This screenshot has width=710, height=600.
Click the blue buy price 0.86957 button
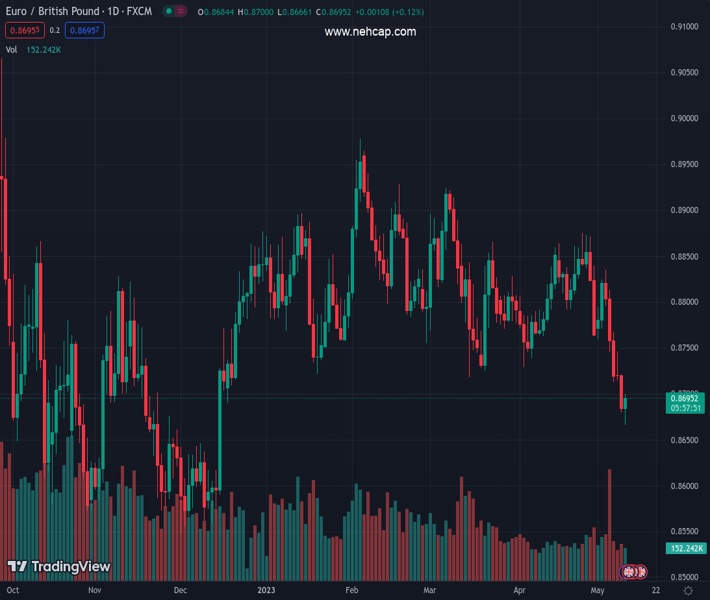coord(85,30)
